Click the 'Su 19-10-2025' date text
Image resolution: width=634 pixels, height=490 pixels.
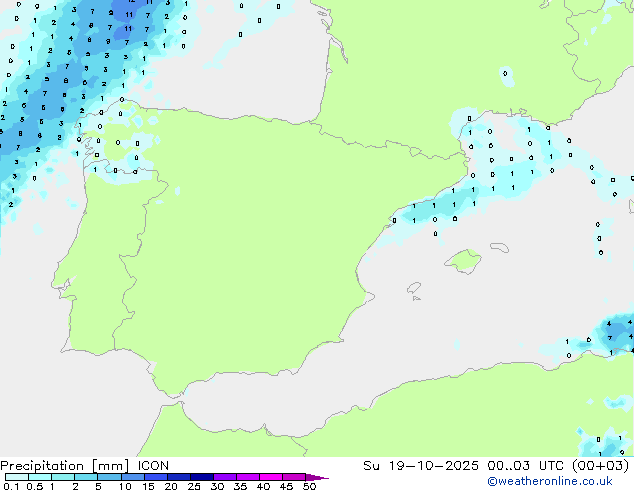(421, 466)
